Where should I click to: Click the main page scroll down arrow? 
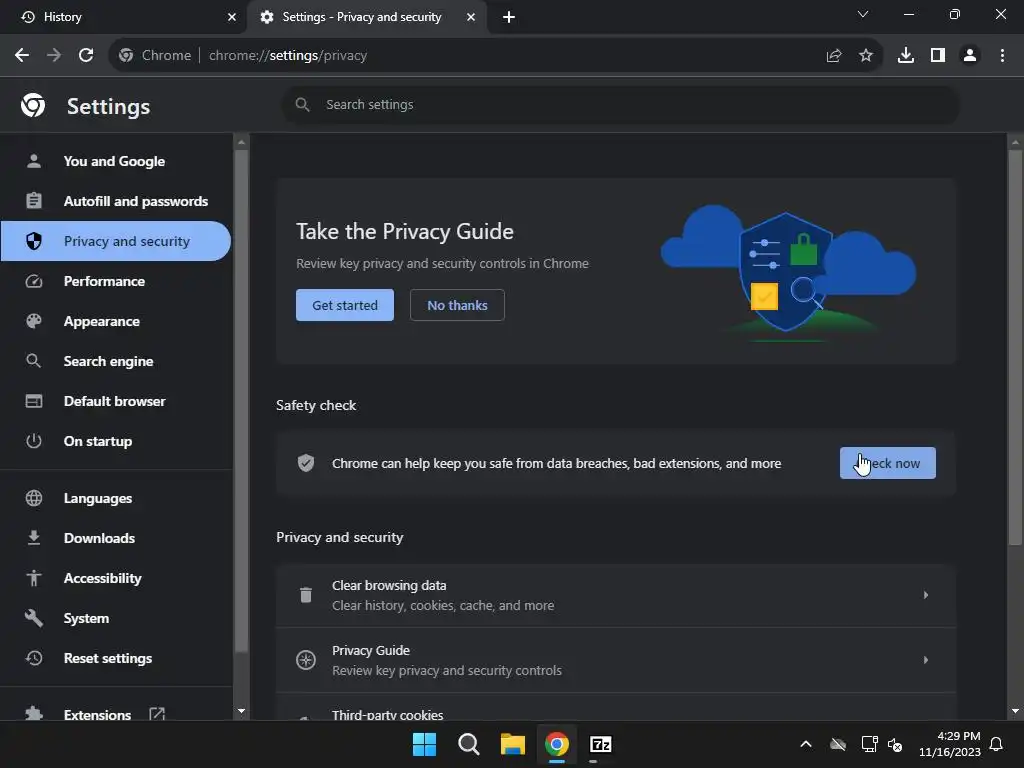pos(1015,711)
